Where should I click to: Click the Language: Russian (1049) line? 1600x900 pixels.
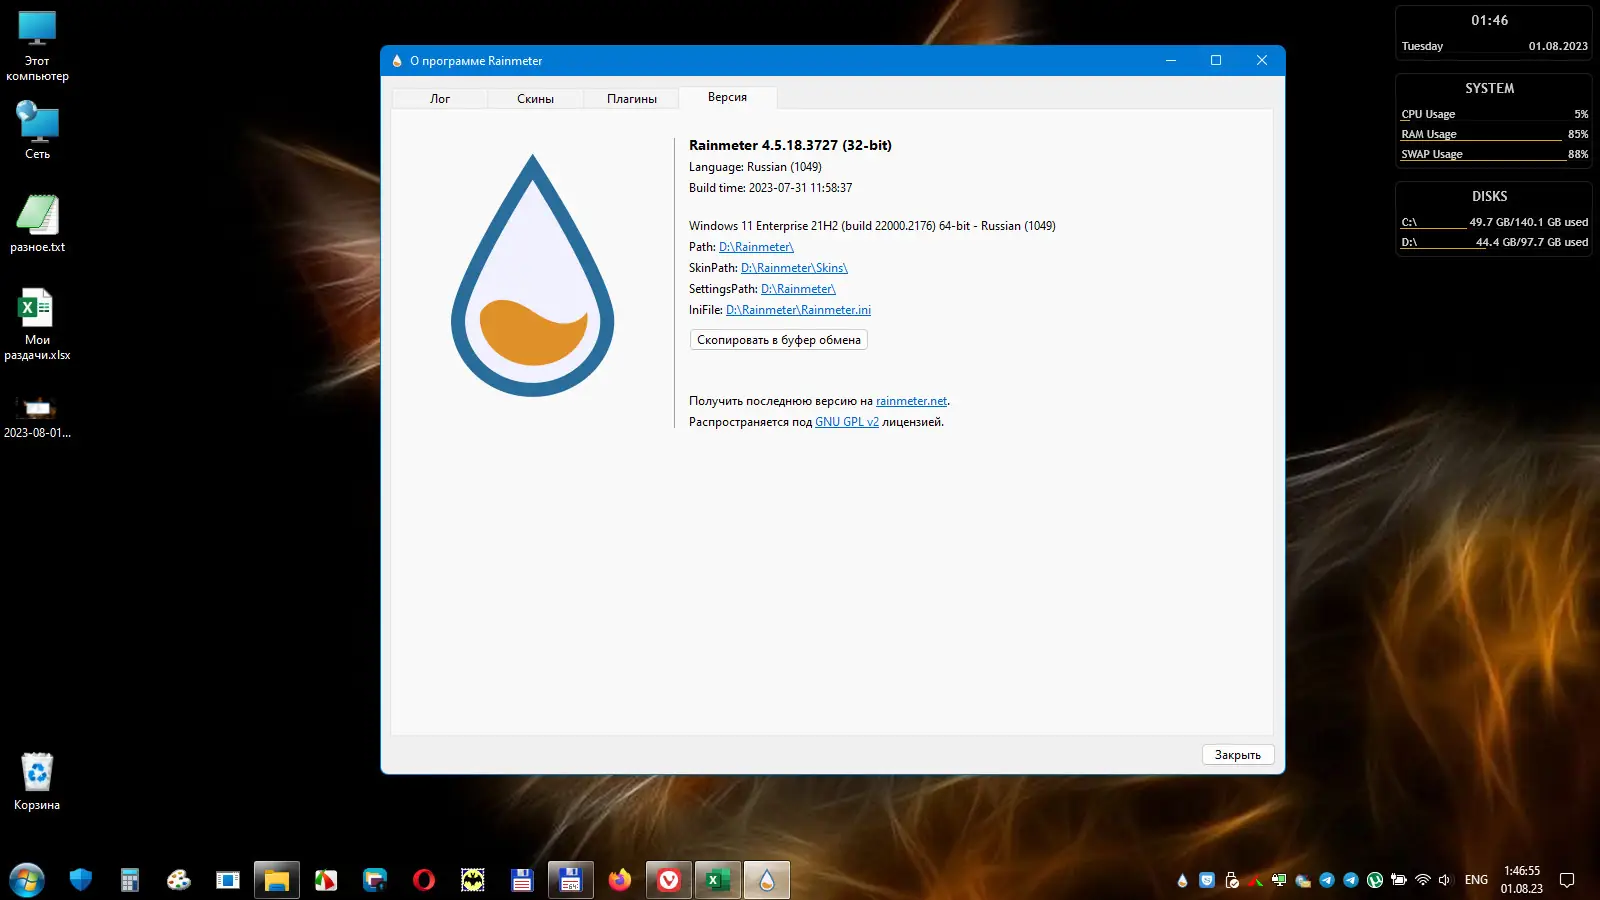point(755,167)
